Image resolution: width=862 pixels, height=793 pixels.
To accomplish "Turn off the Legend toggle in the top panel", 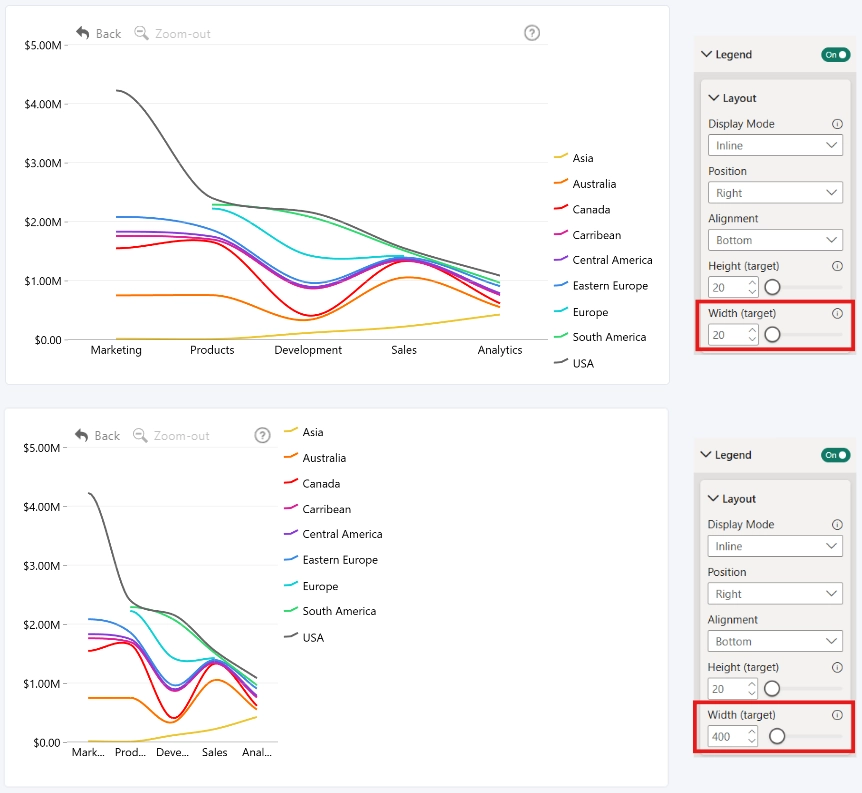I will coord(836,54).
